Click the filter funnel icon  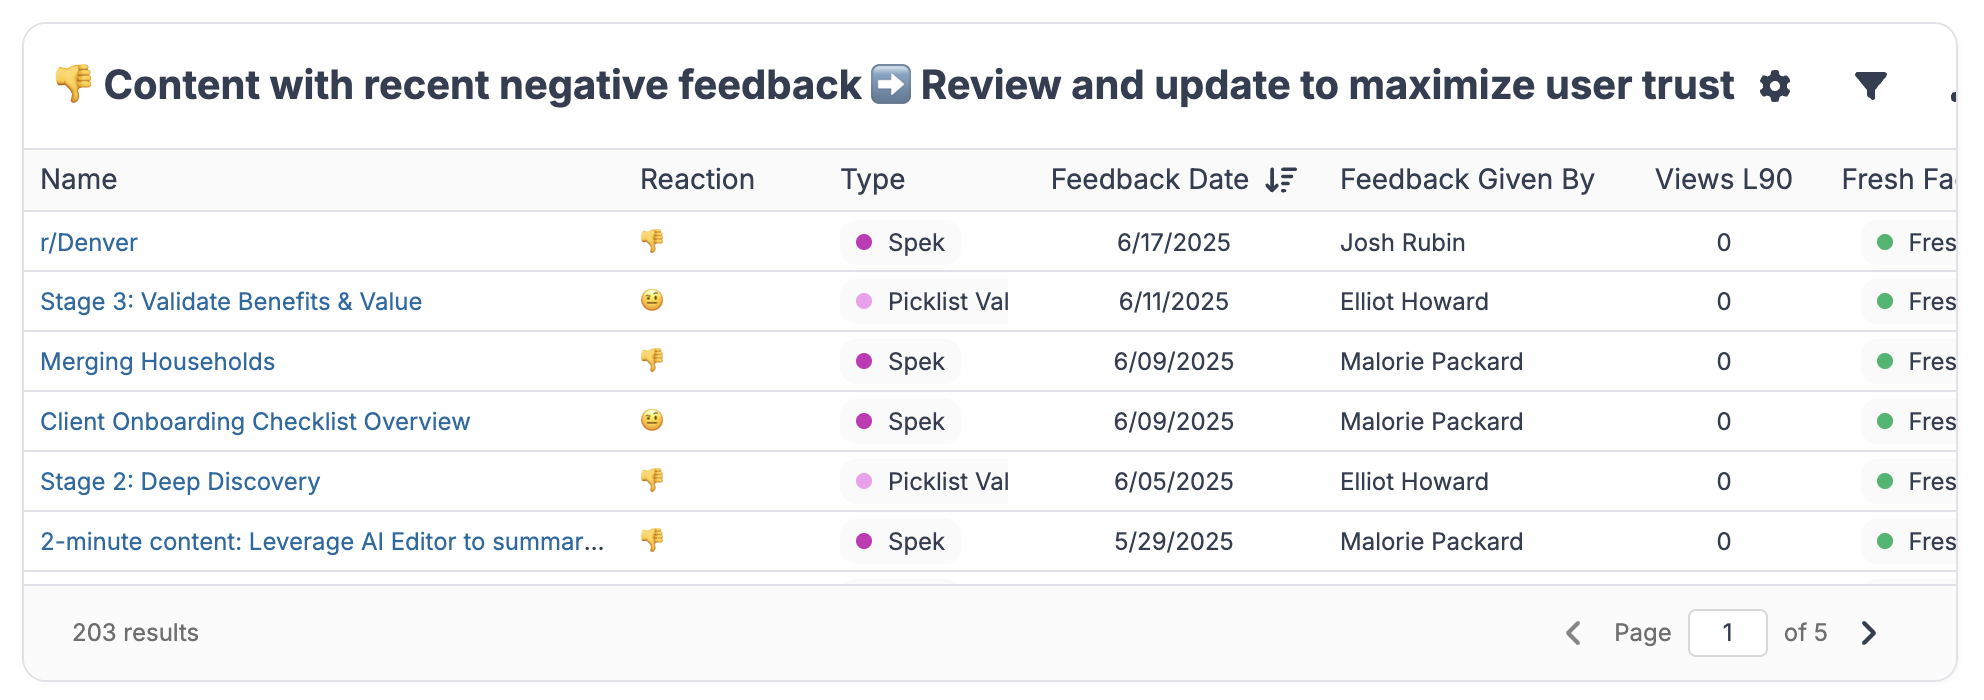1870,86
